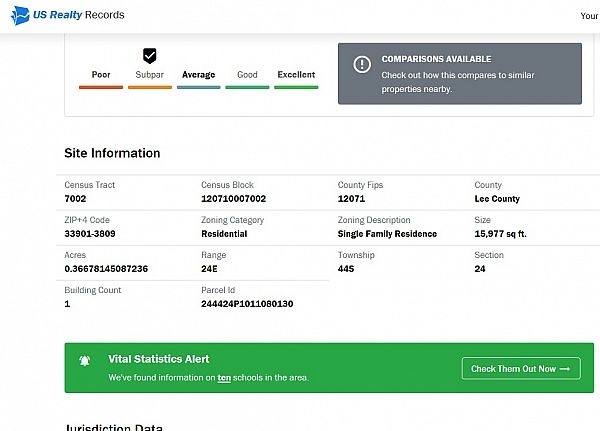Select the Lee County value

pyautogui.click(x=497, y=199)
